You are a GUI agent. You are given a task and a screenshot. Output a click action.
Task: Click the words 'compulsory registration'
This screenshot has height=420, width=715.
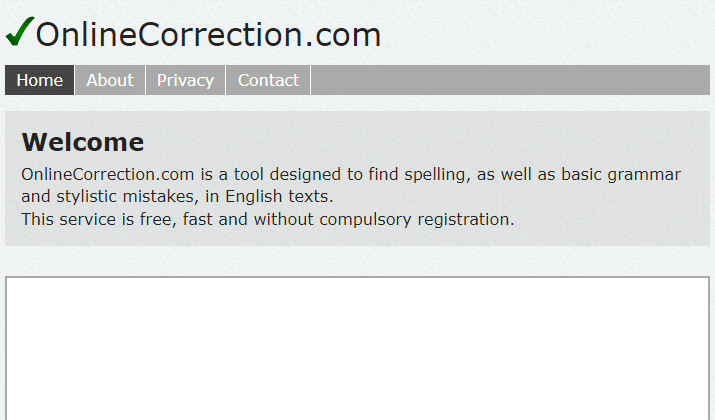click(417, 220)
